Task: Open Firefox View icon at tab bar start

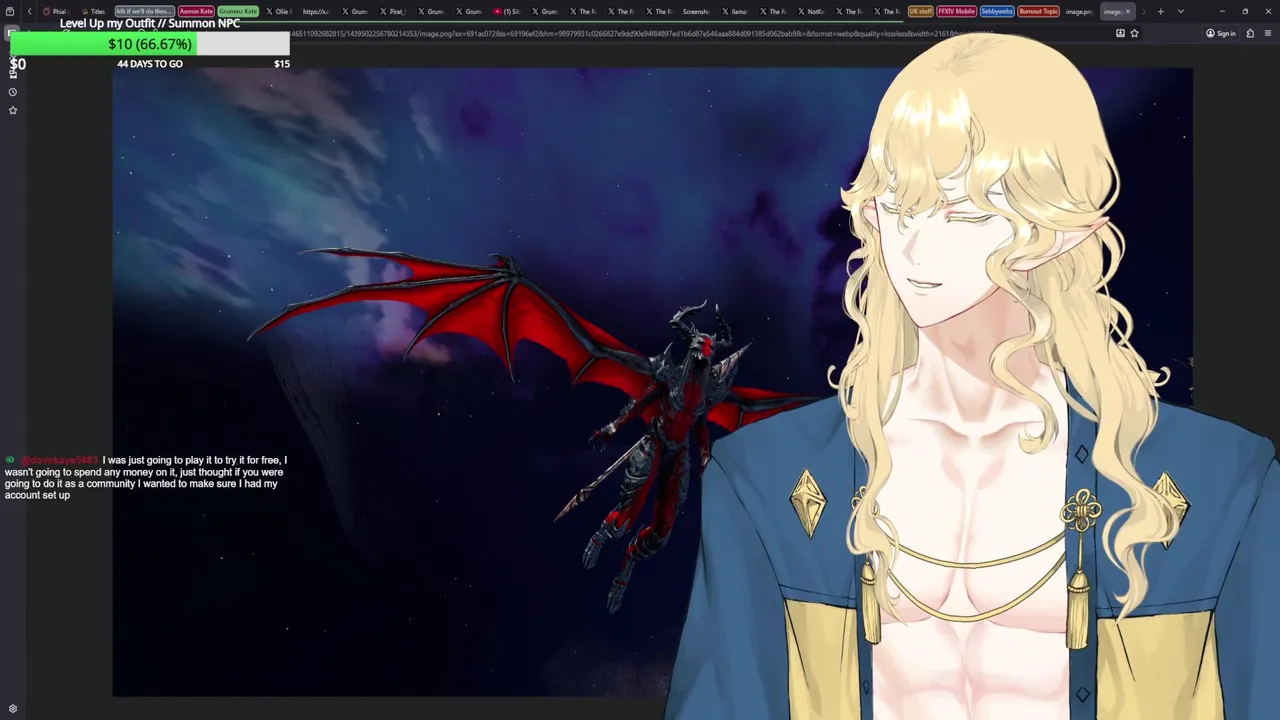Action: point(10,11)
